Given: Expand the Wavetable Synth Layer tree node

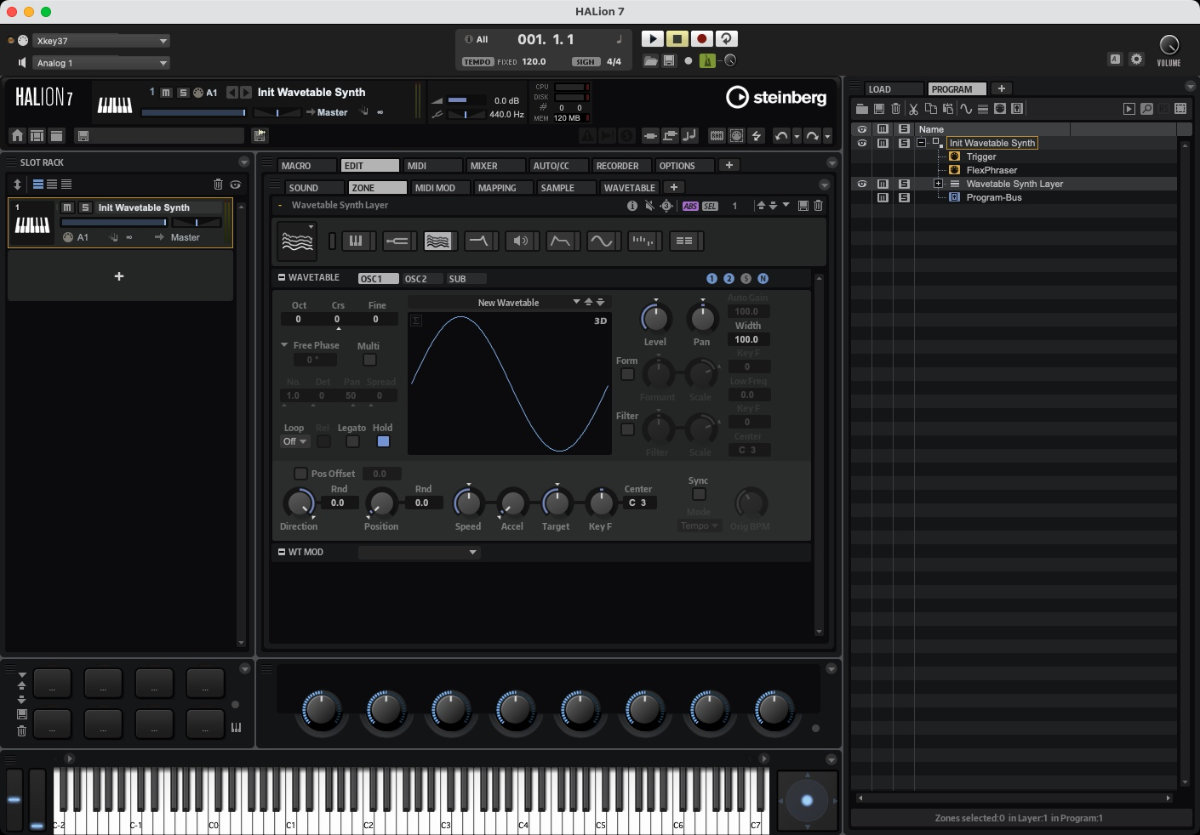Looking at the screenshot, I should point(938,184).
